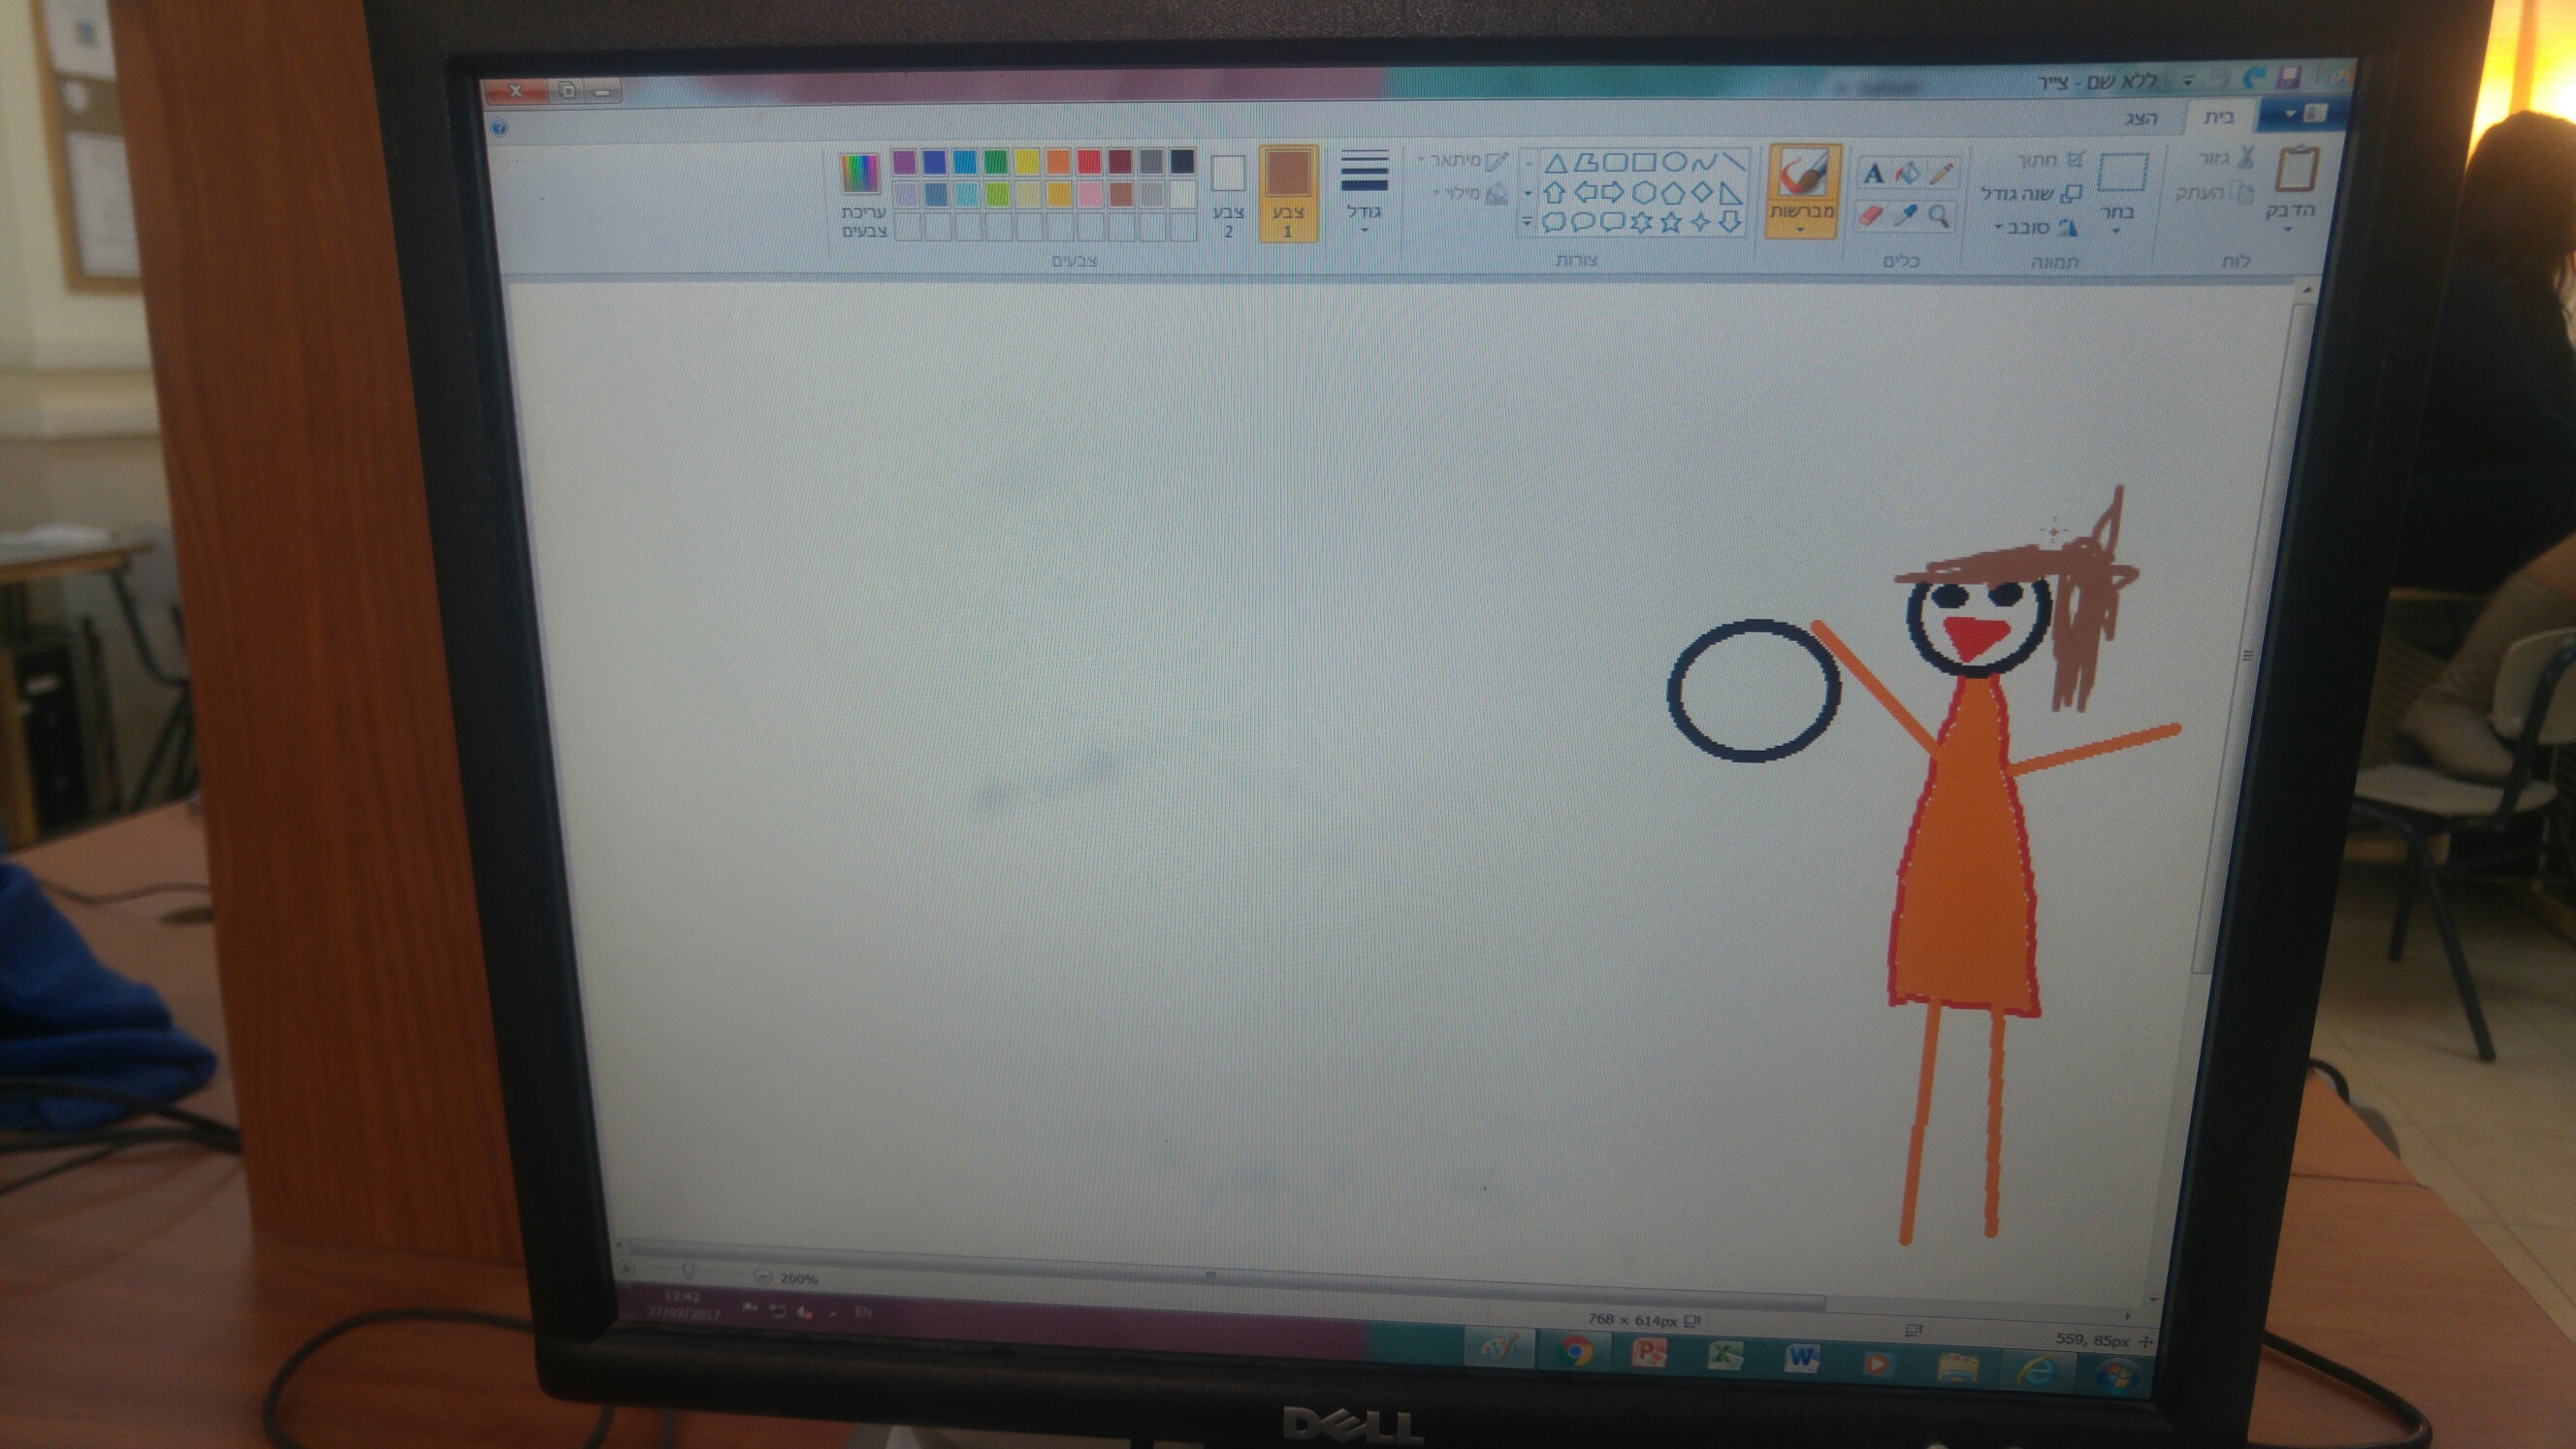Select the Pencil tool
The width and height of the screenshot is (2576, 1449).
1941,174
